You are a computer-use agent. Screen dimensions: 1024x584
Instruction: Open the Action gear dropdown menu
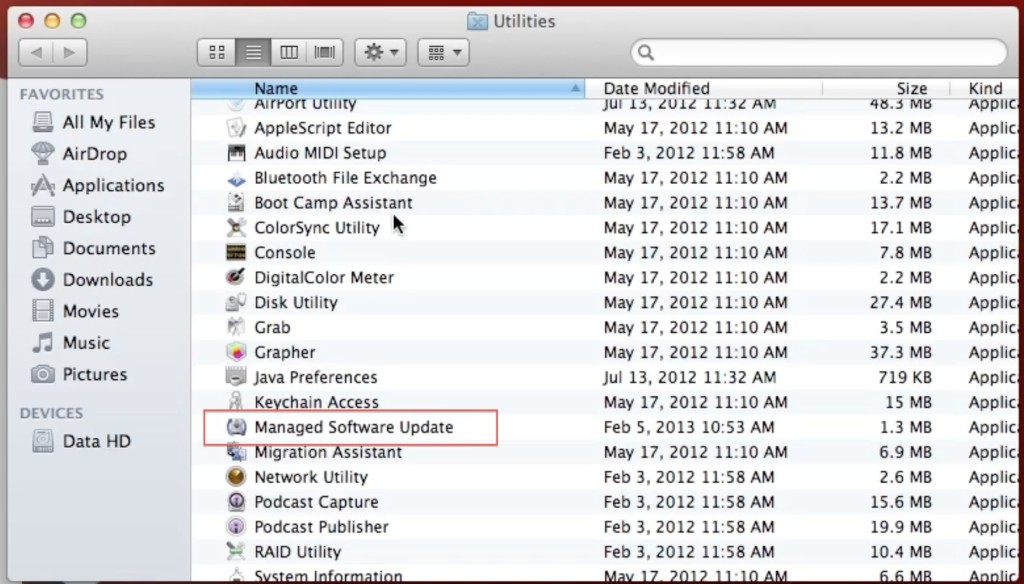(x=379, y=52)
